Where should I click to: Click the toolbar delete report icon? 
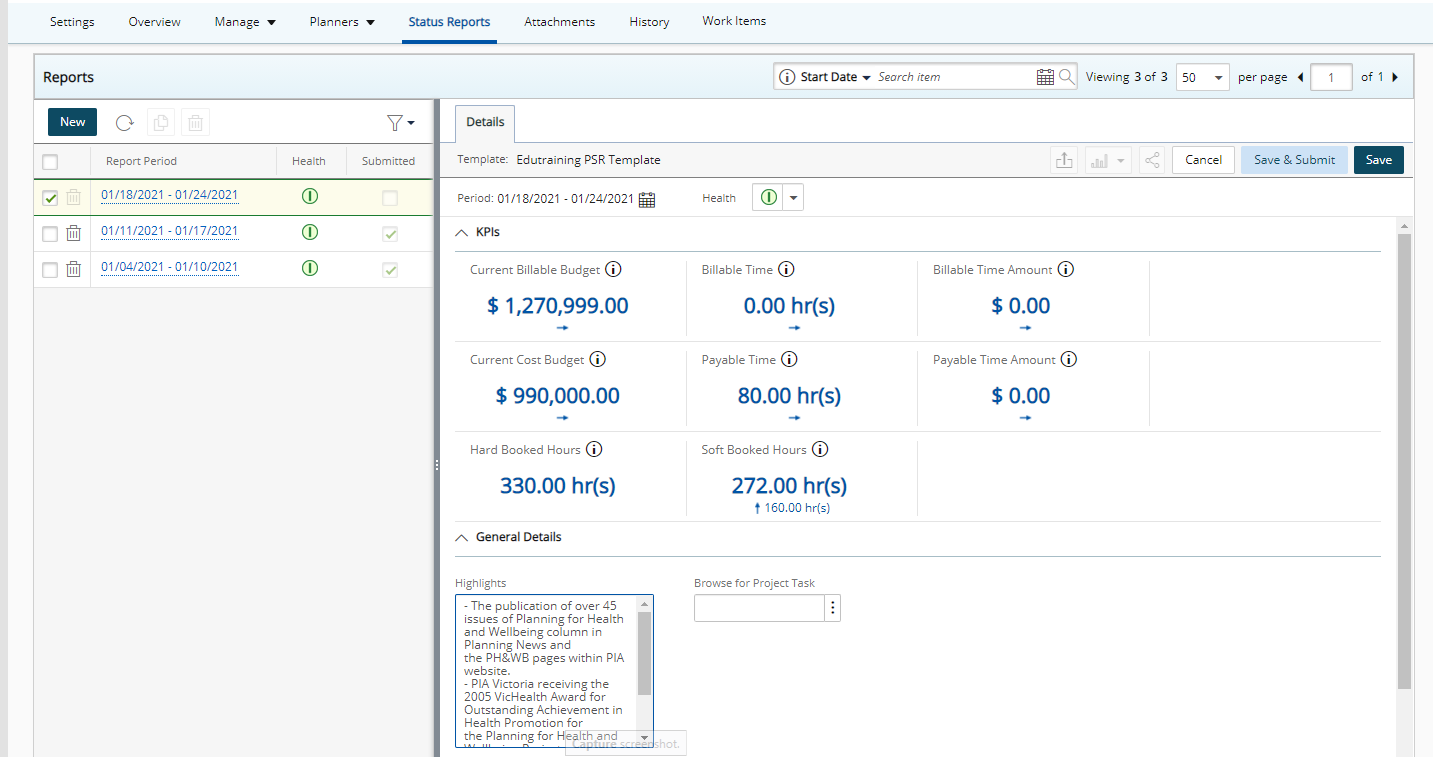click(195, 123)
